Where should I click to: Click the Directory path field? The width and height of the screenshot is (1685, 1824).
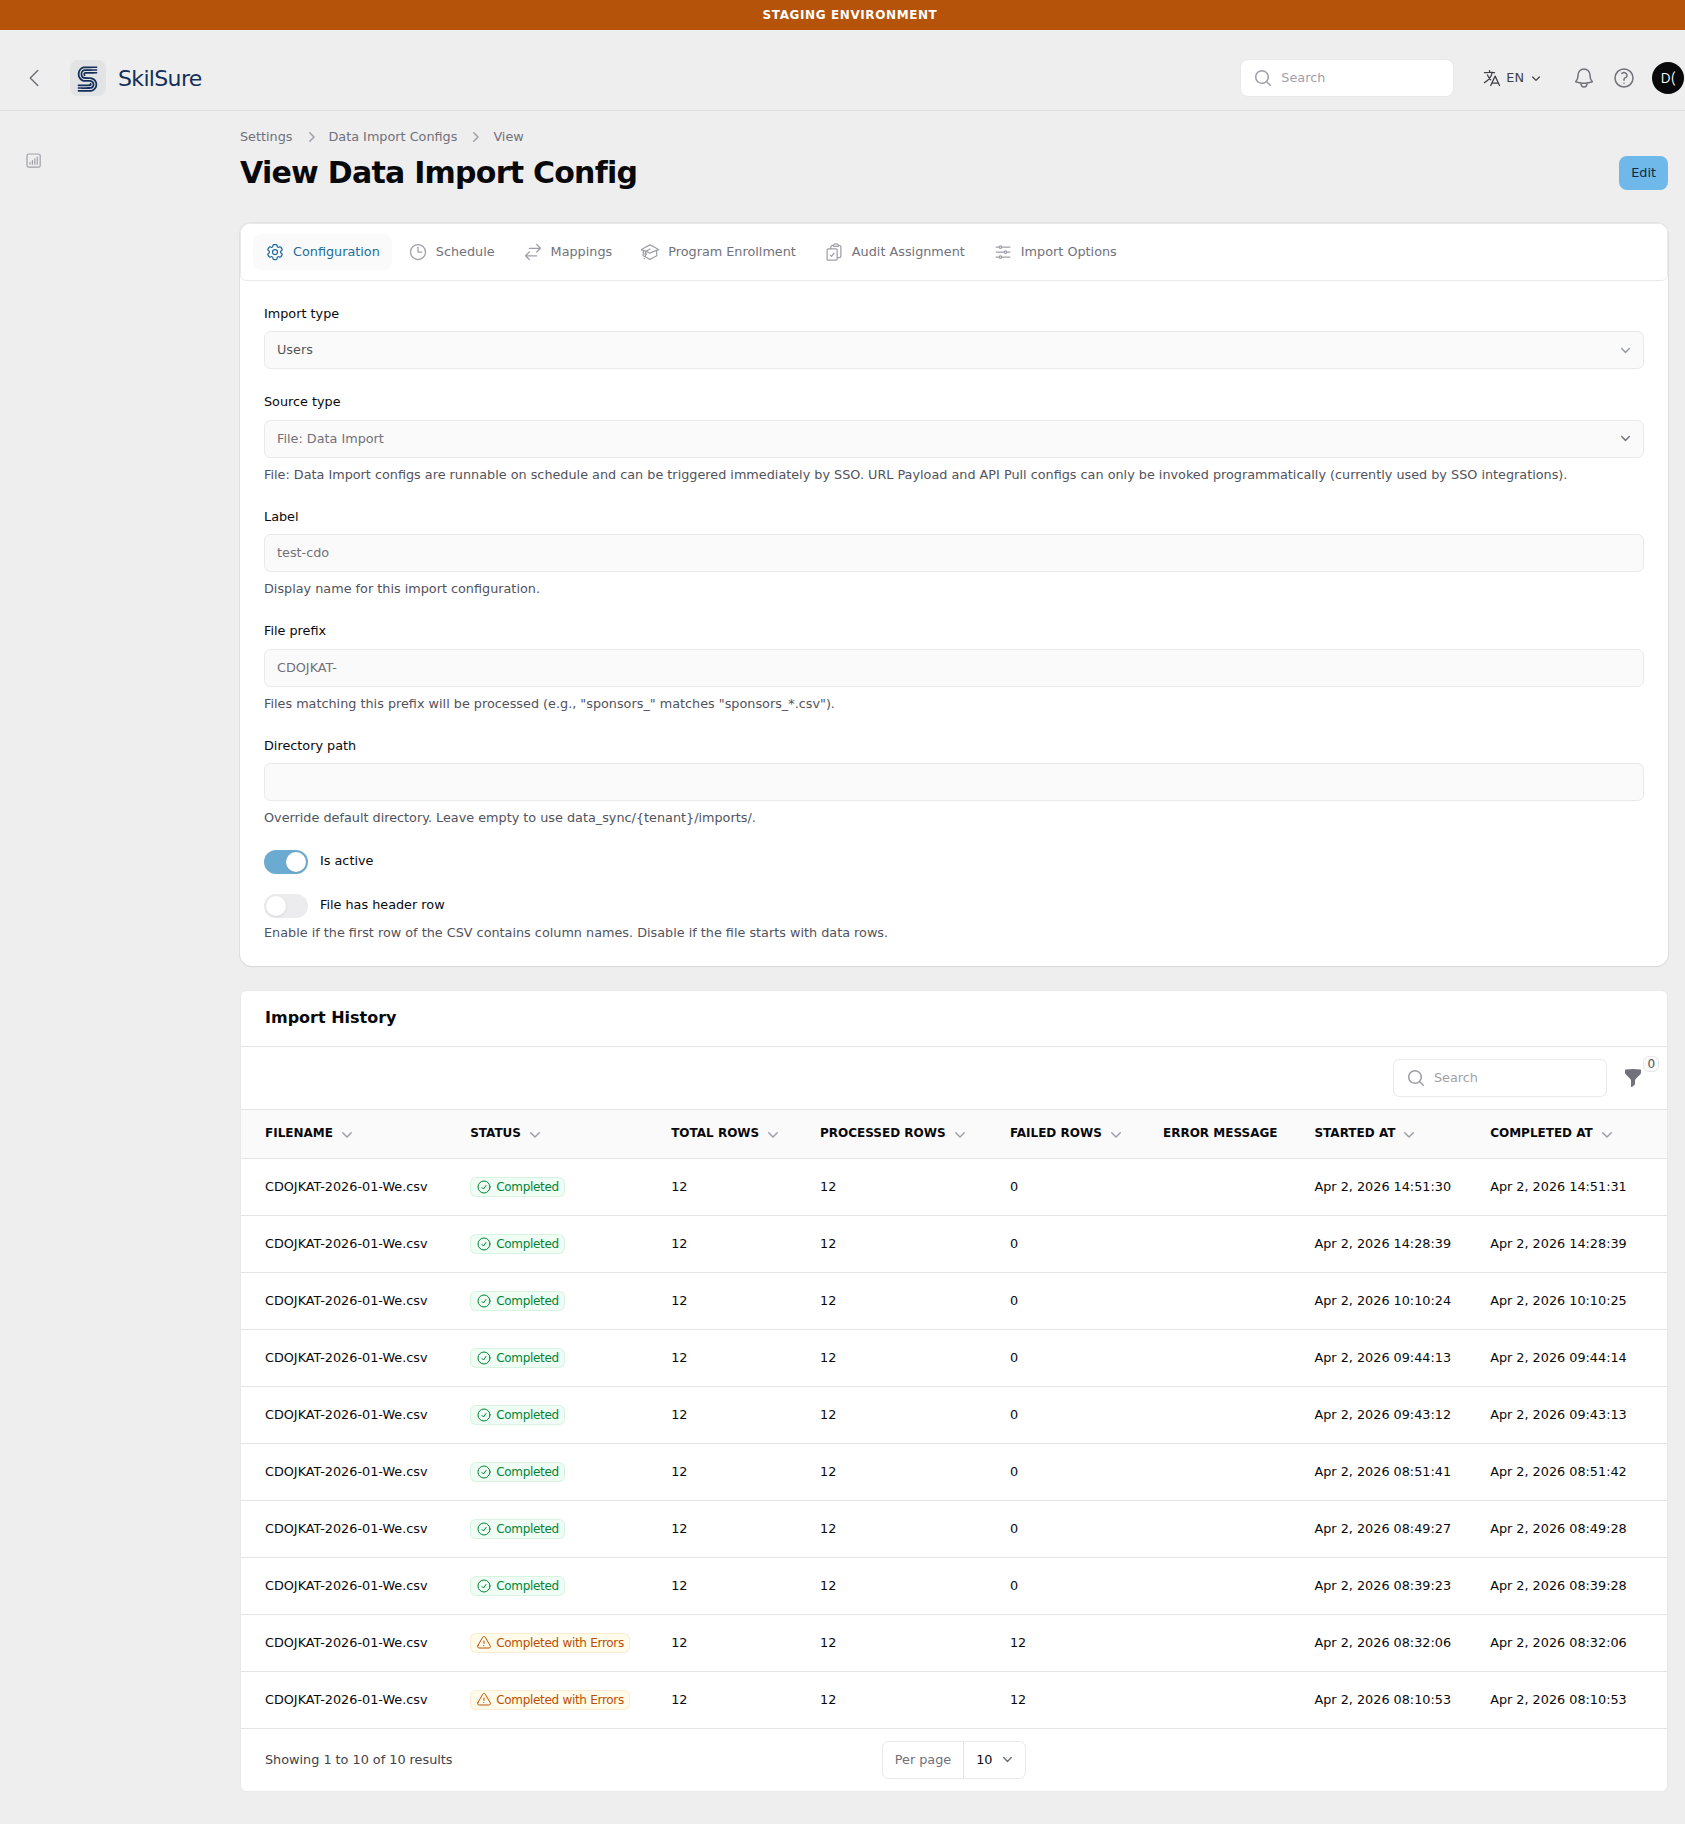[x=953, y=782]
